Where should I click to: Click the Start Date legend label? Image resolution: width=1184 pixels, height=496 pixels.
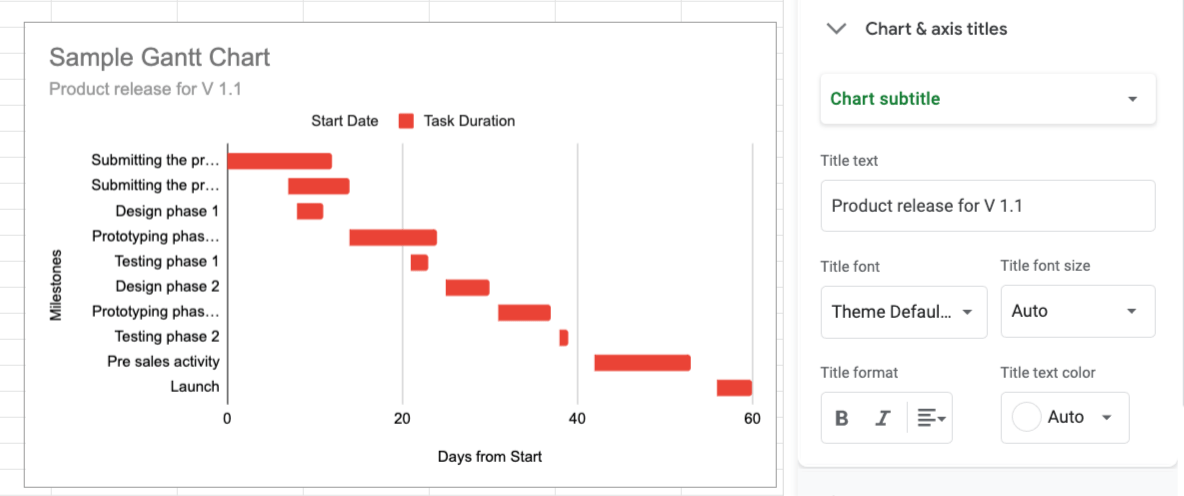(345, 121)
